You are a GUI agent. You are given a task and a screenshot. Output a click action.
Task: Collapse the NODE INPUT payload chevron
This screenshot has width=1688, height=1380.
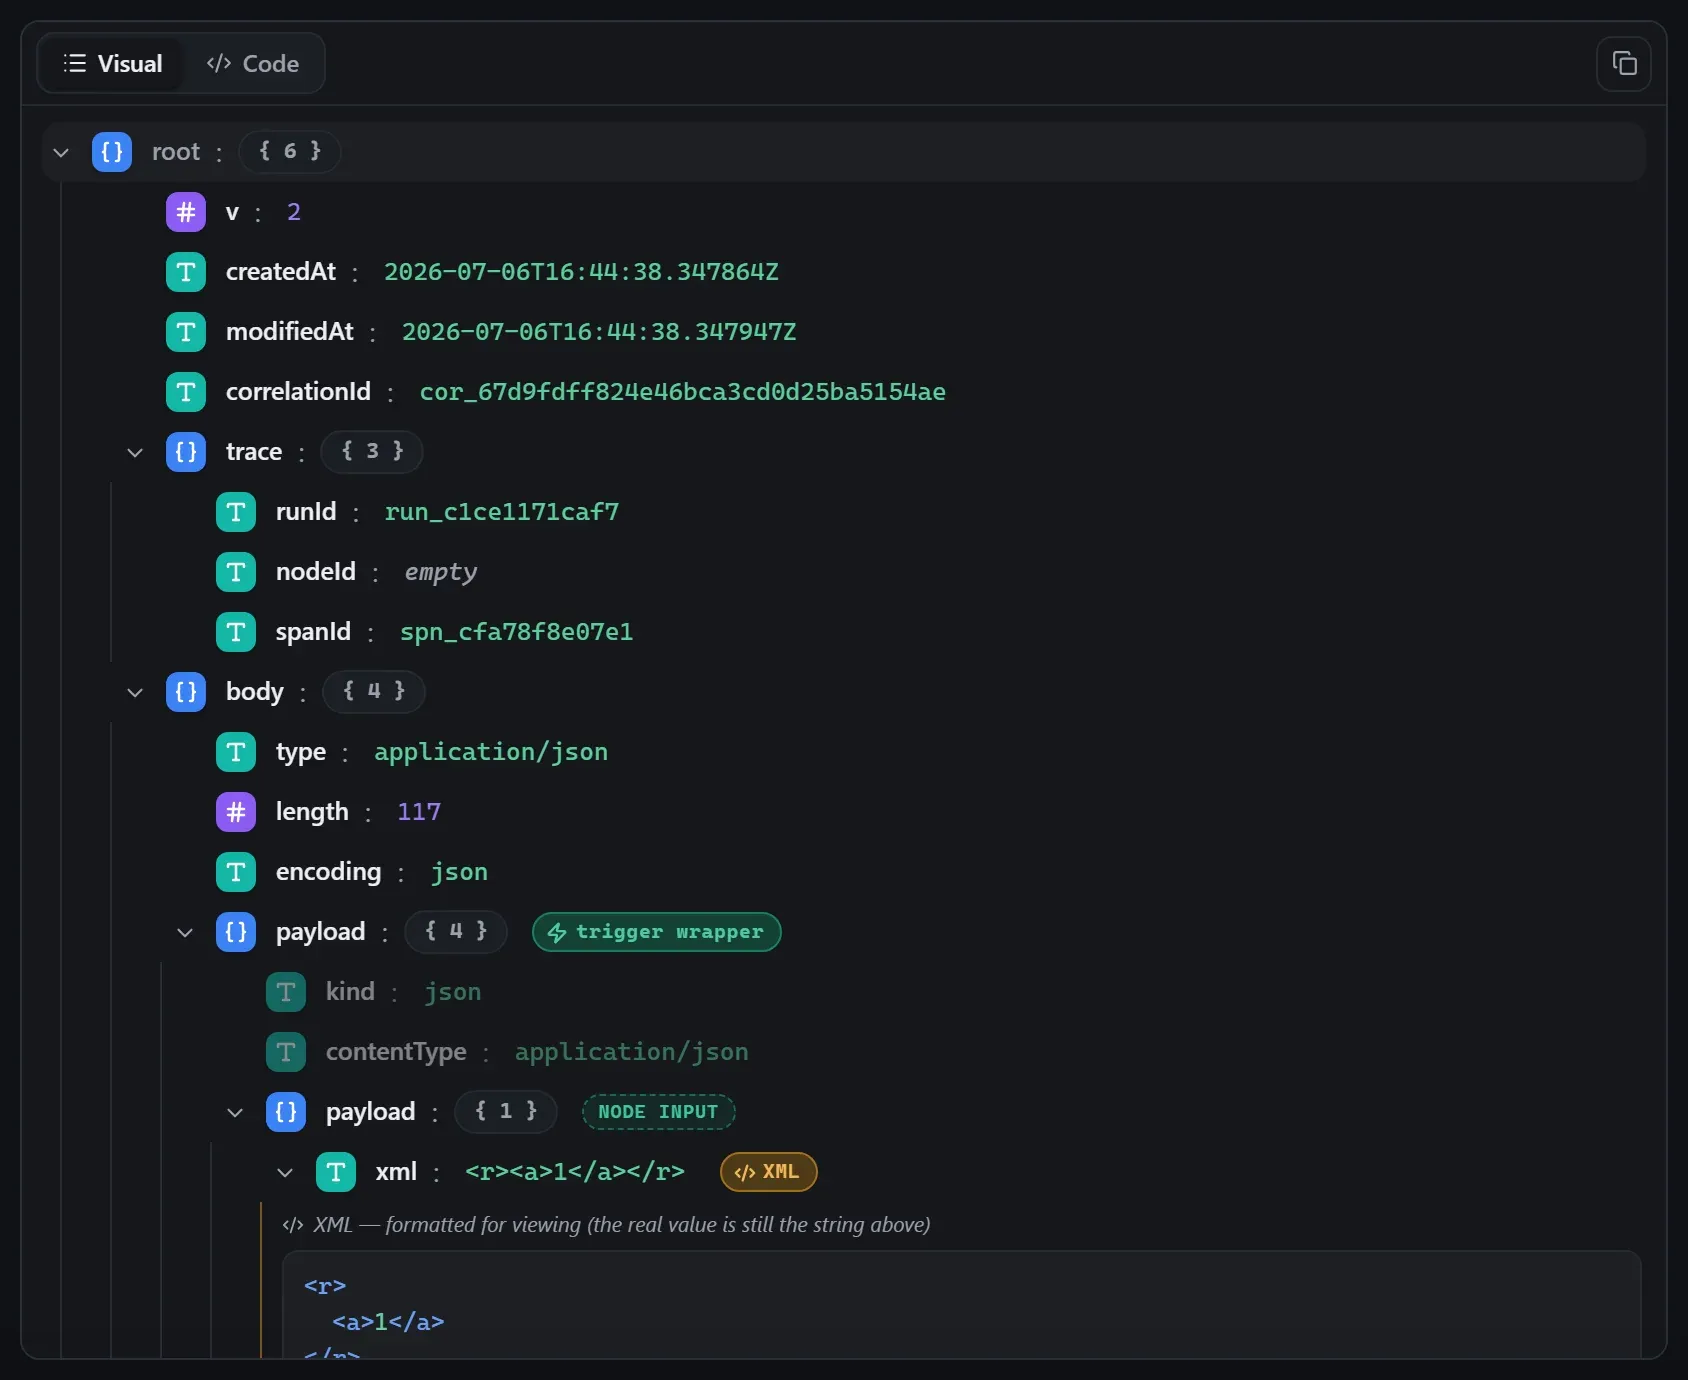pyautogui.click(x=235, y=1112)
